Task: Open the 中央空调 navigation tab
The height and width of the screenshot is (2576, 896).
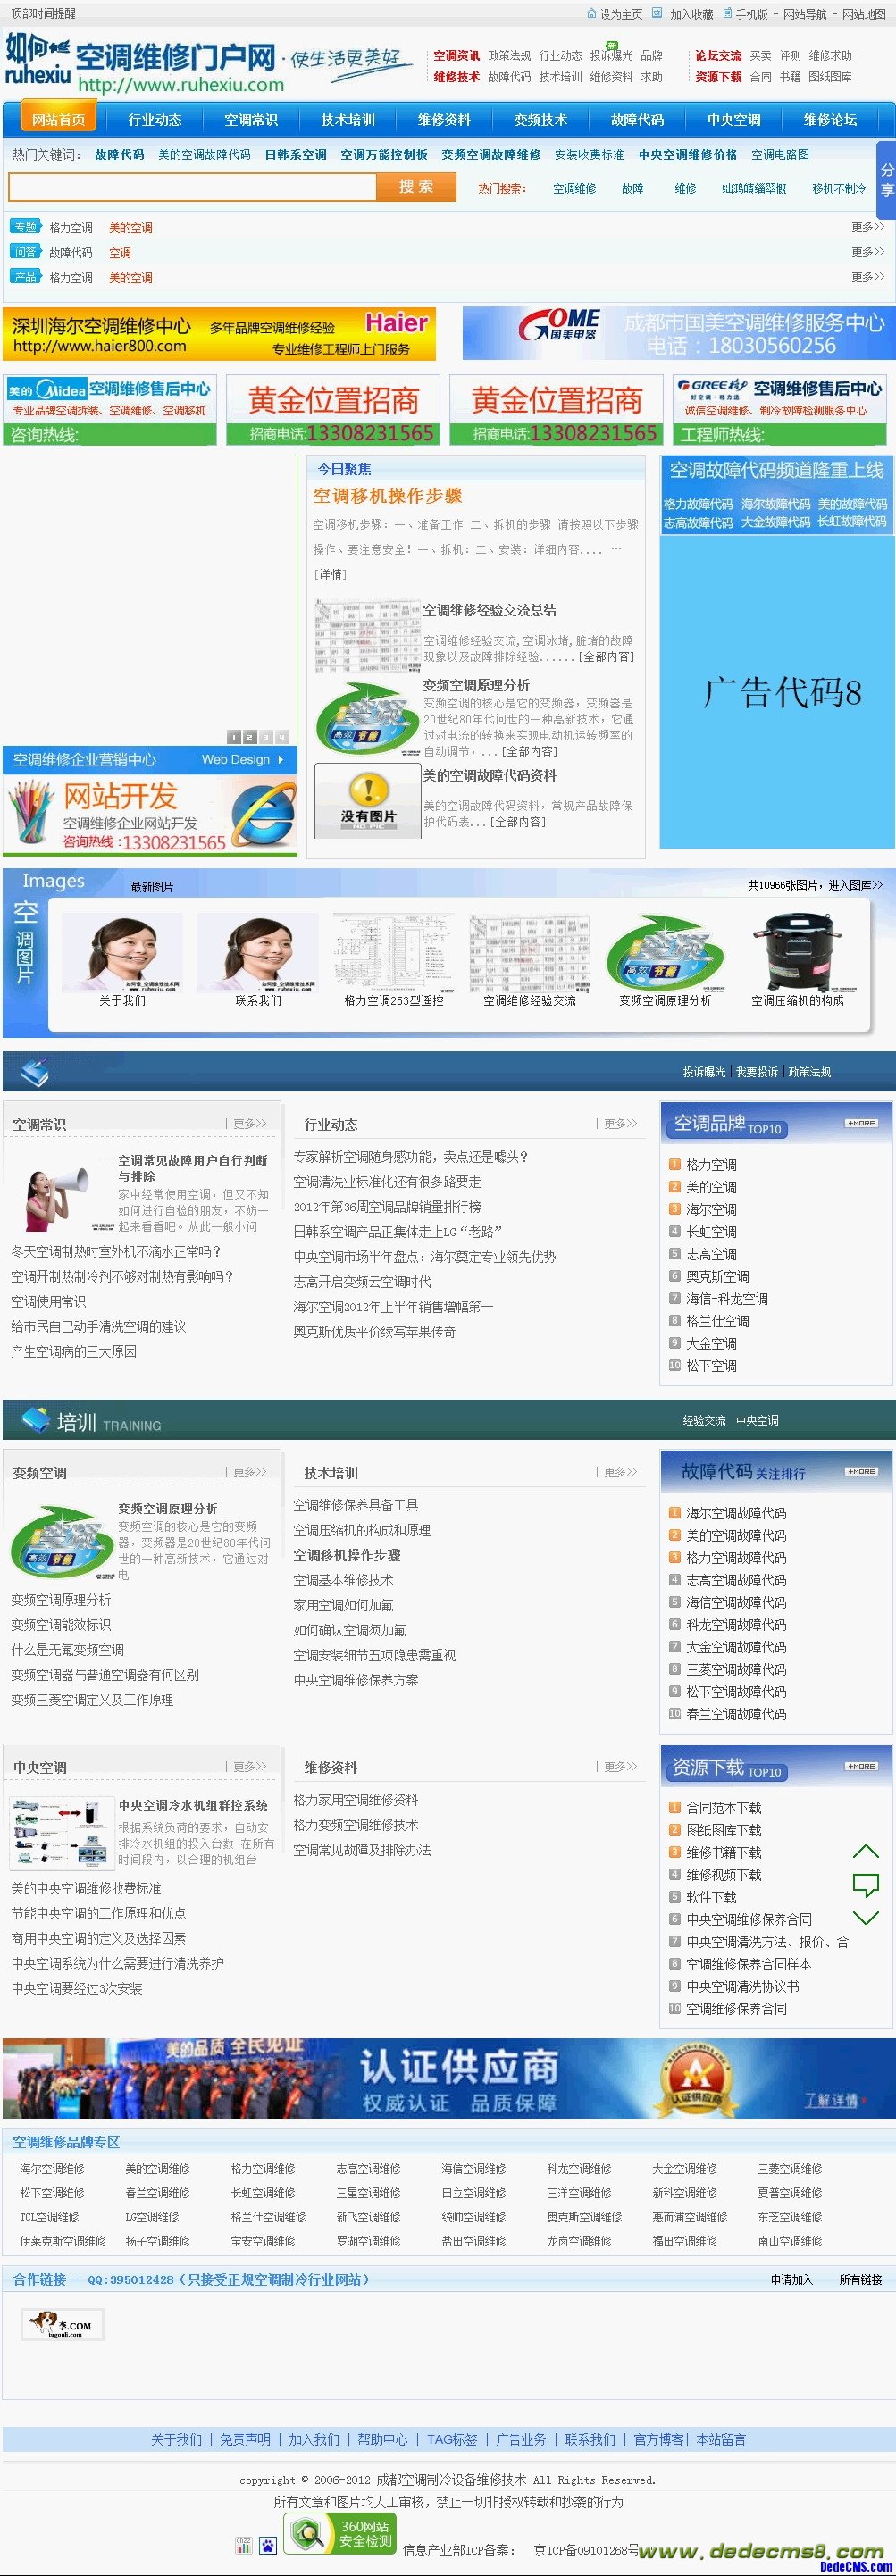Action: (734, 120)
